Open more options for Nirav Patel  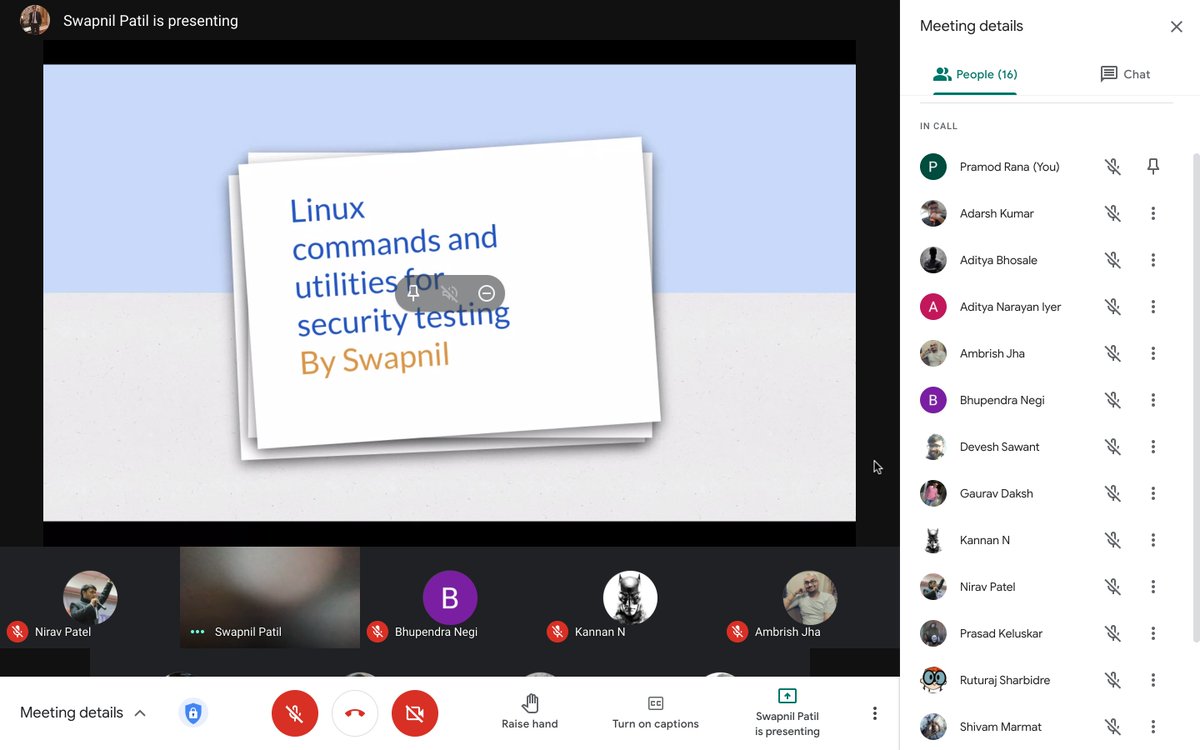1153,587
